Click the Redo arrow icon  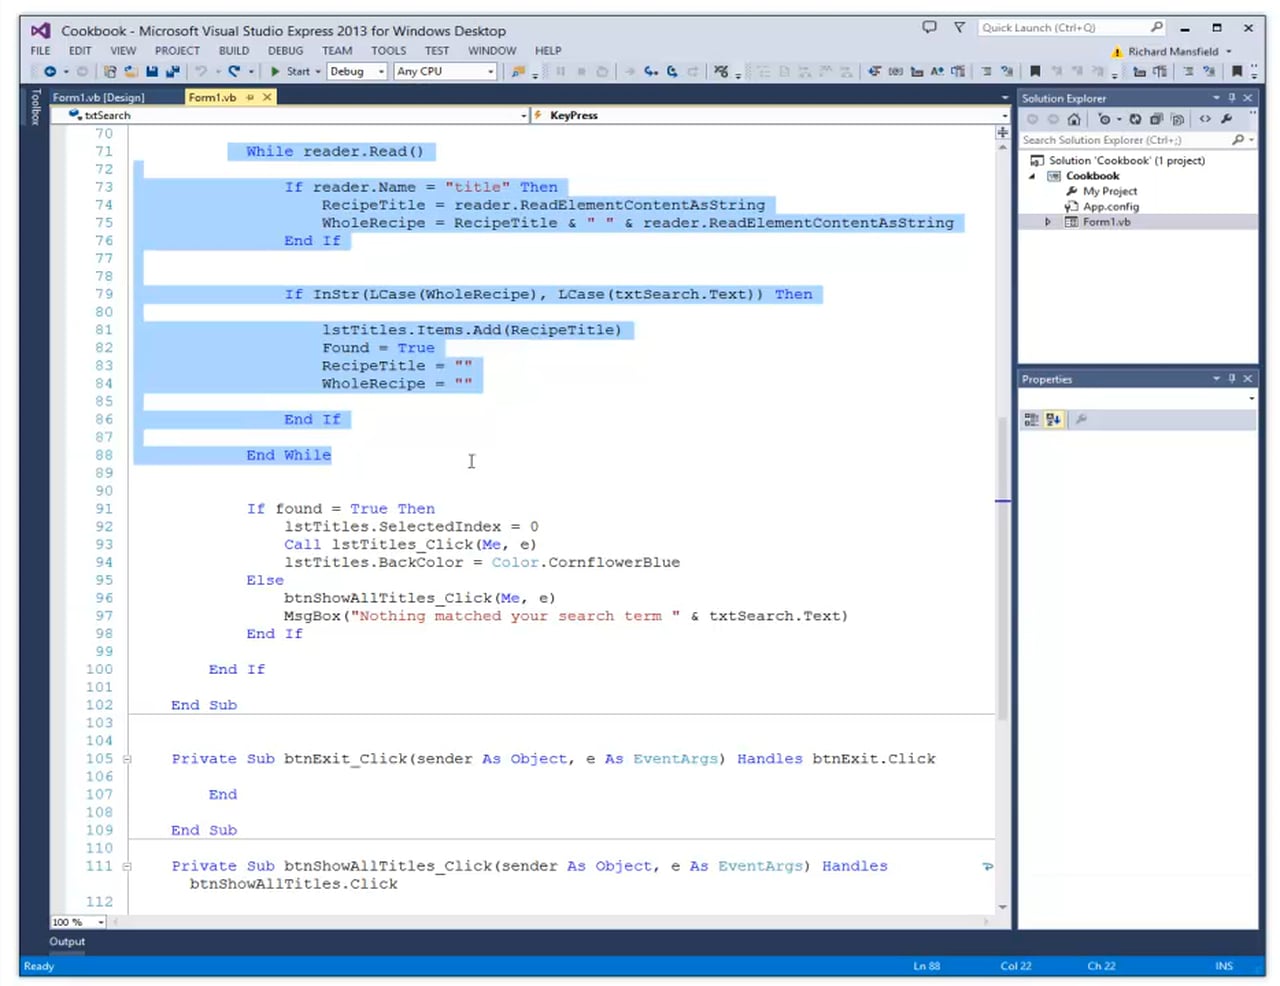click(234, 72)
